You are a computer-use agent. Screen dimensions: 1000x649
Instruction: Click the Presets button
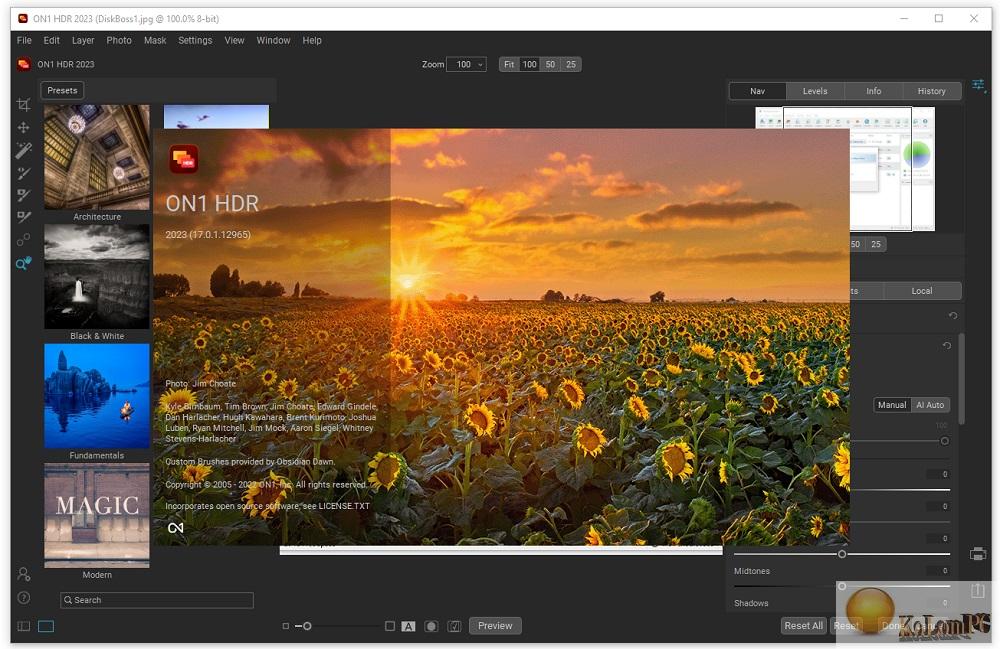click(62, 91)
